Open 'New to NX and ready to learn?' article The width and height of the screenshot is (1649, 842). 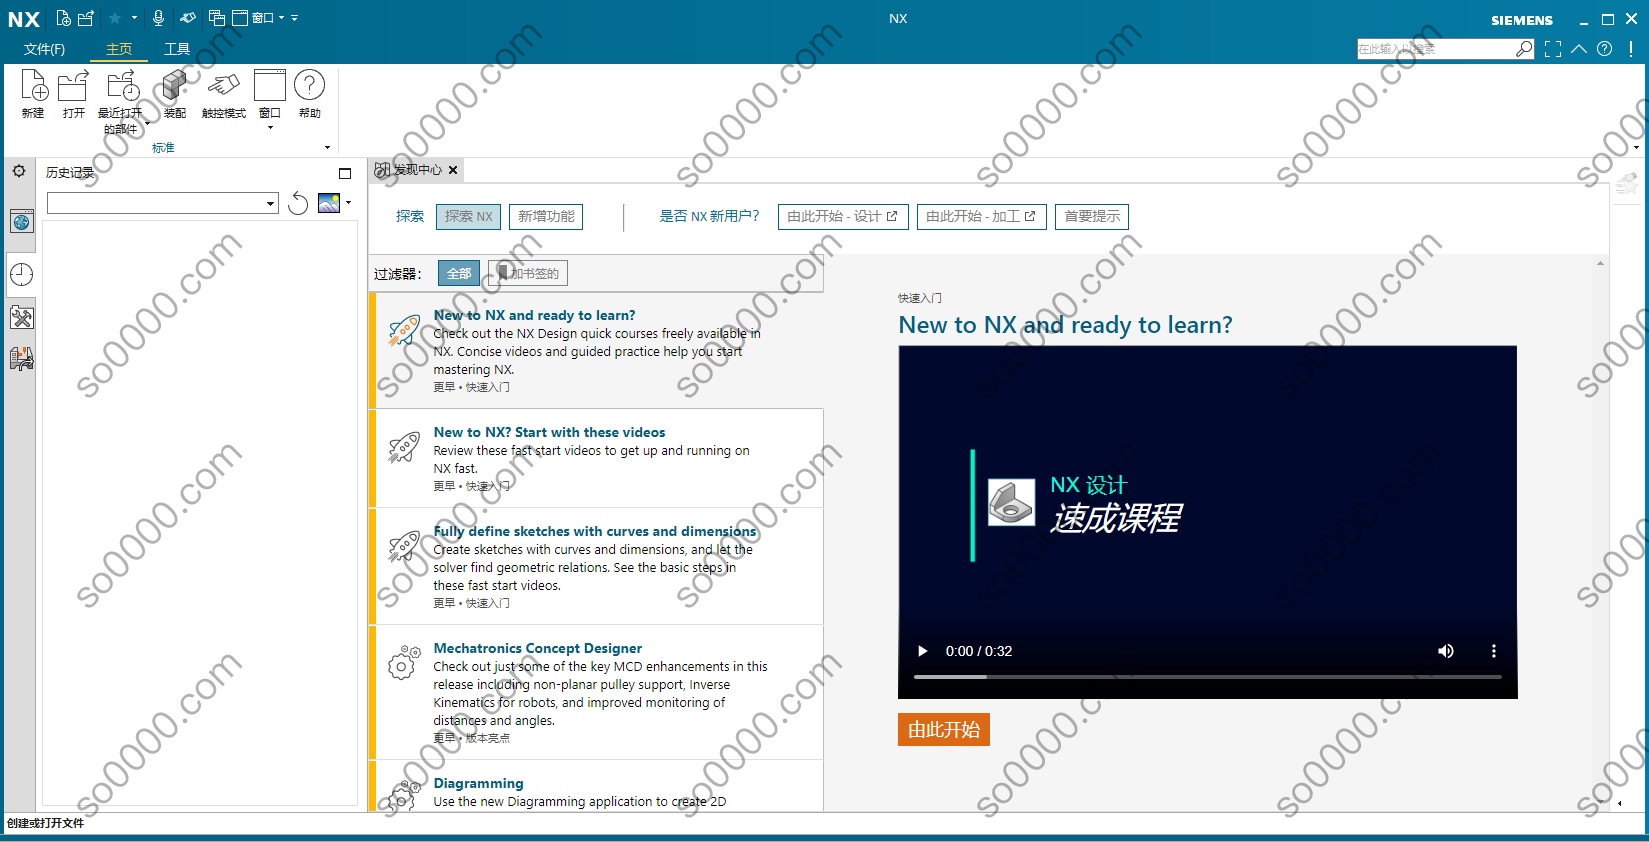click(597, 350)
